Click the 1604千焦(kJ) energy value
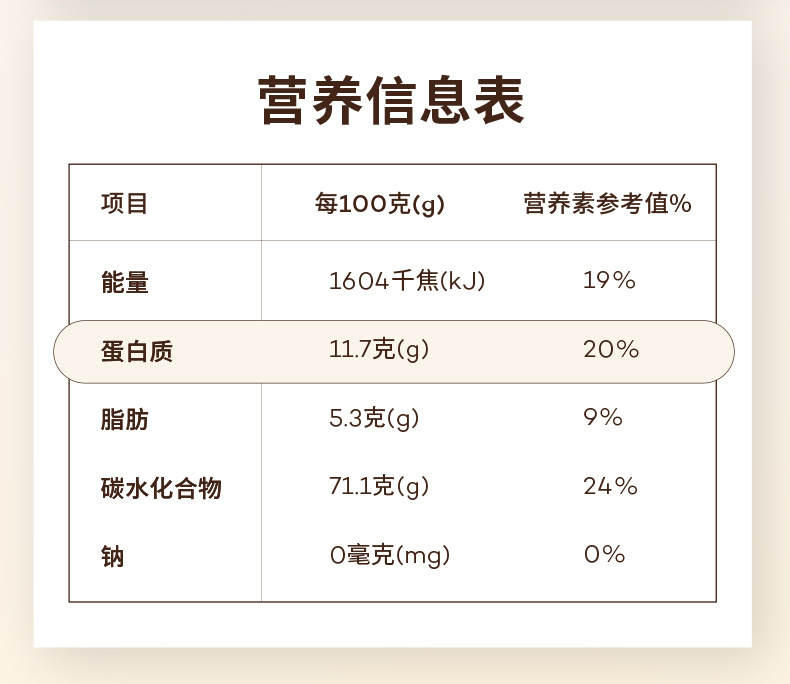790x684 pixels. pyautogui.click(x=407, y=282)
